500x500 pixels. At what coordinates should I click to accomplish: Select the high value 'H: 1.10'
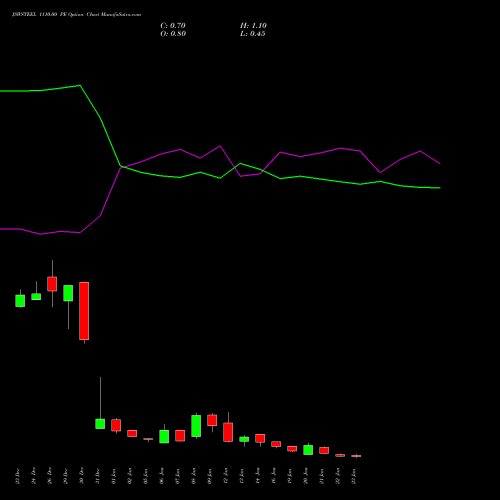[x=253, y=26]
